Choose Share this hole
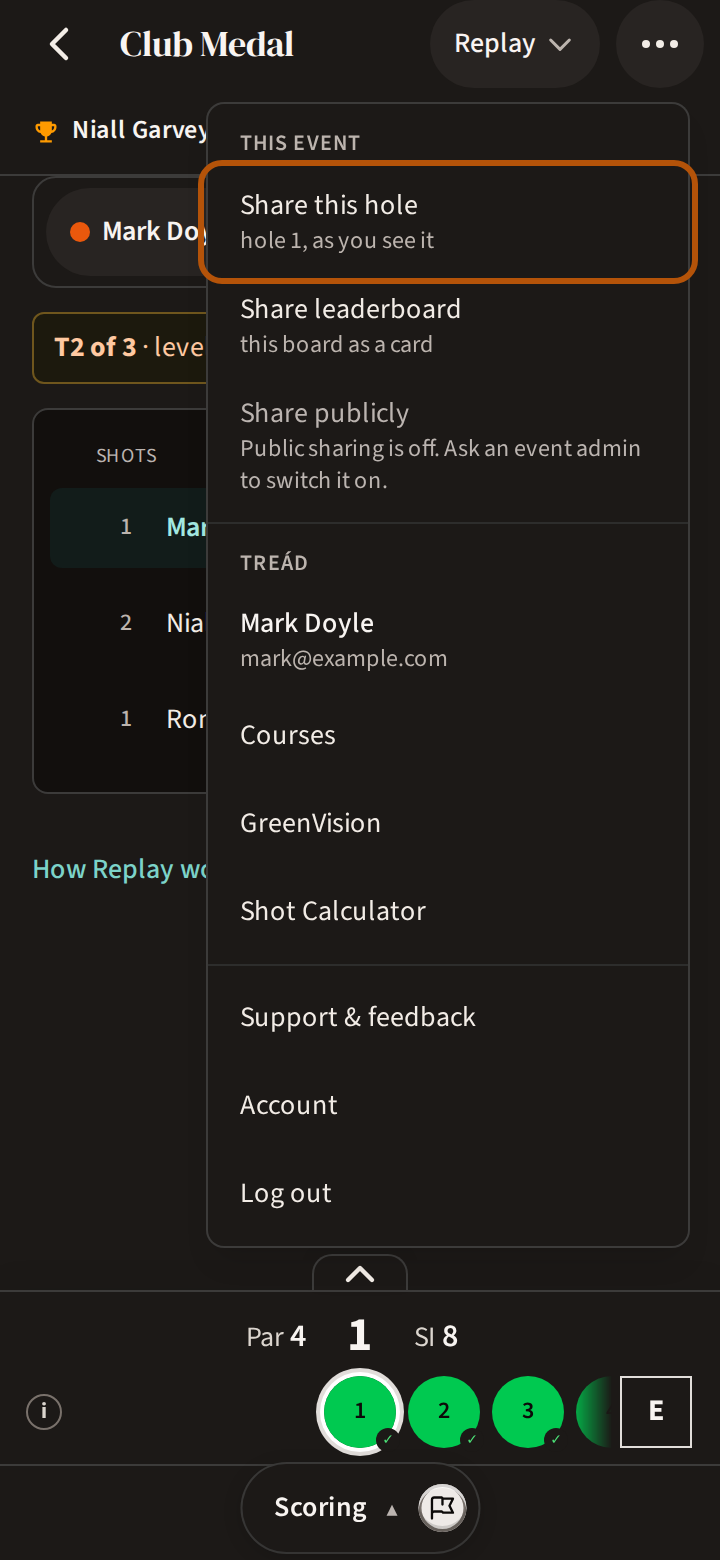 coord(448,222)
